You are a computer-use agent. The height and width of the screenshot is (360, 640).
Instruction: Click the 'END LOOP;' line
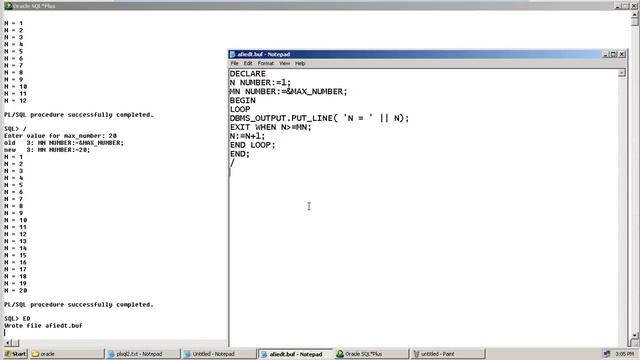pyautogui.click(x=253, y=145)
